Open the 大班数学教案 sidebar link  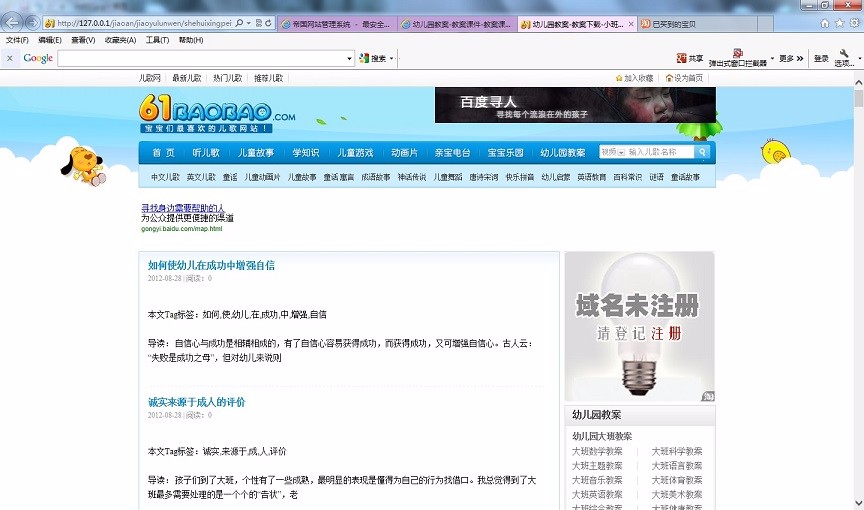(597, 451)
